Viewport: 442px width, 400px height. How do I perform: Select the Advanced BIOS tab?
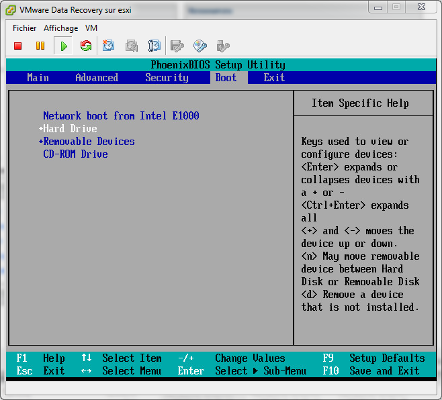pyautogui.click(x=97, y=77)
